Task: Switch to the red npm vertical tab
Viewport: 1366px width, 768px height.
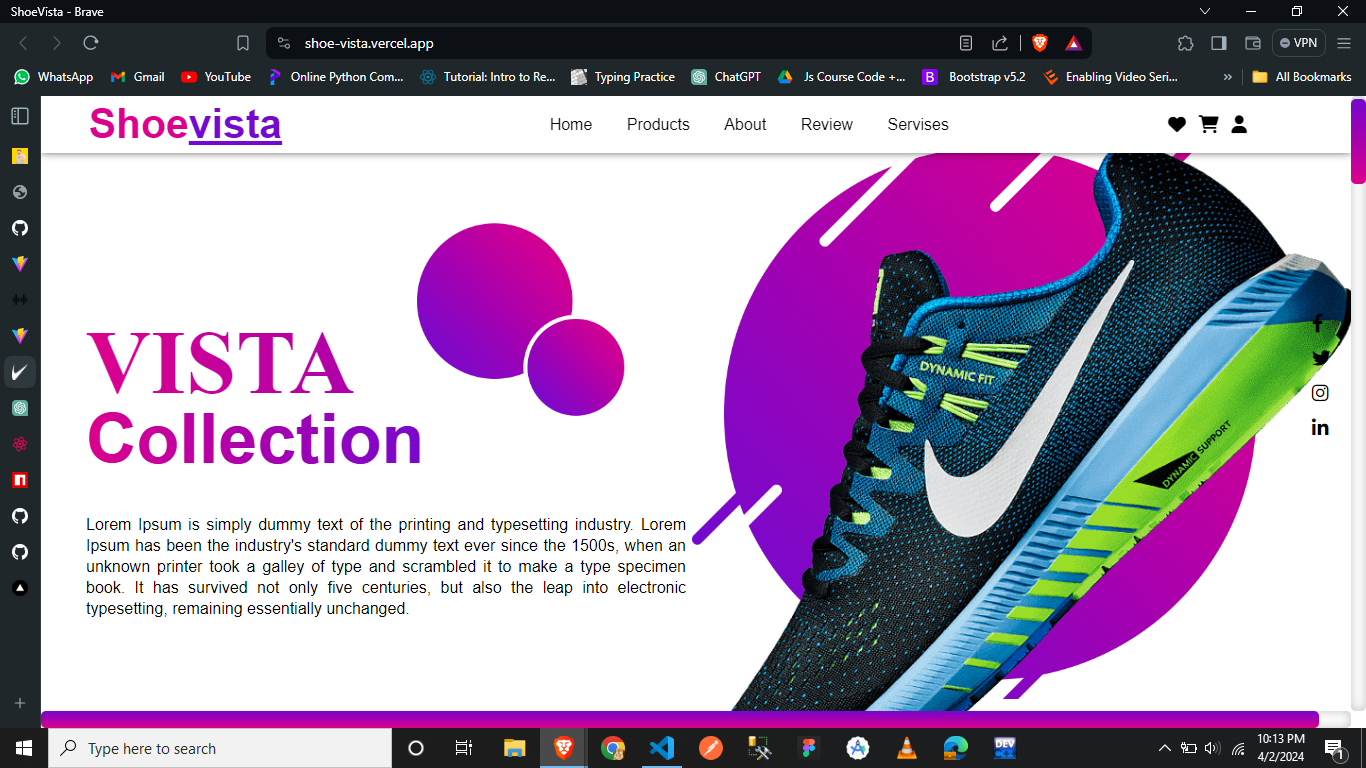Action: coord(20,480)
